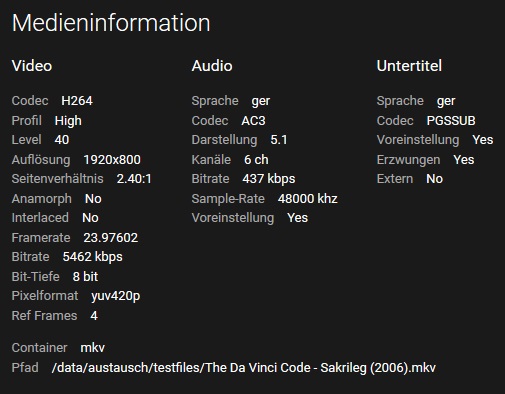This screenshot has width=505, height=394.
Task: Click the Ref Frames value 4
Action: point(94,316)
